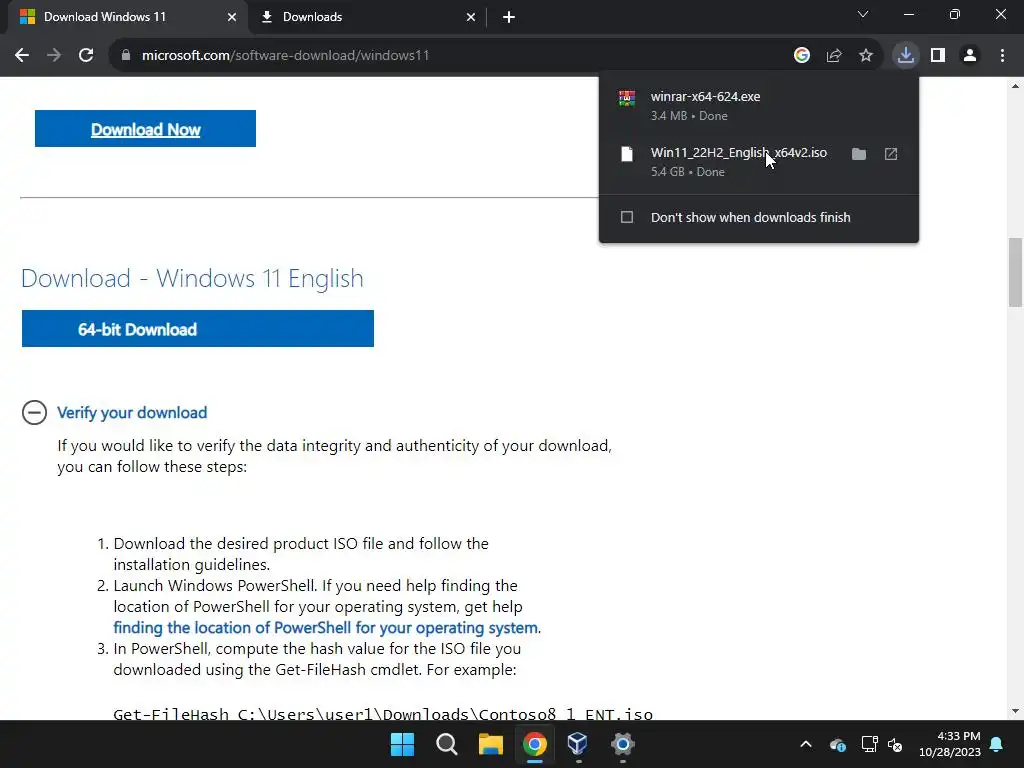1024x768 pixels.
Task: Click the 64-bit Download button
Action: pyautogui.click(x=198, y=328)
